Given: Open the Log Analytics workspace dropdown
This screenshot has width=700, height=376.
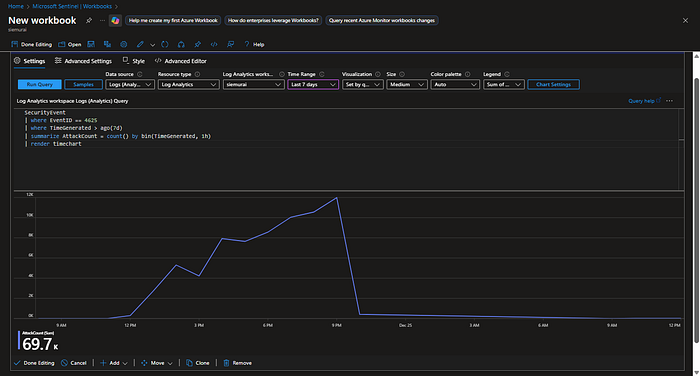Looking at the screenshot, I should point(254,84).
